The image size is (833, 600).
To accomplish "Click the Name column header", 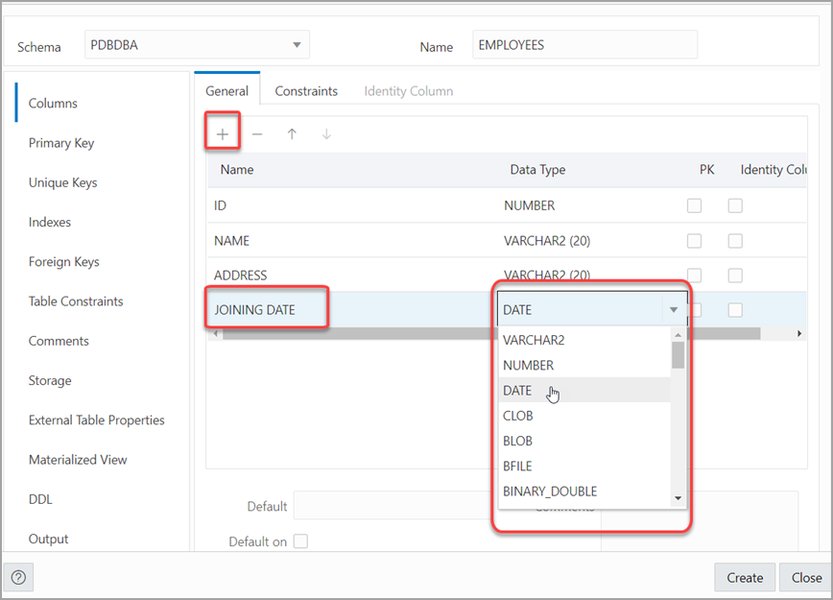I will point(237,170).
